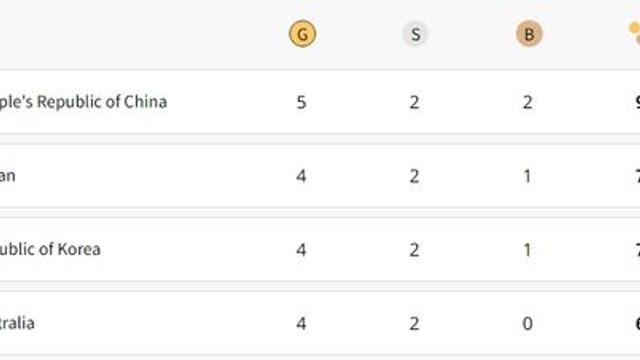
Task: Click the bronze medal B icon
Action: coord(529,34)
